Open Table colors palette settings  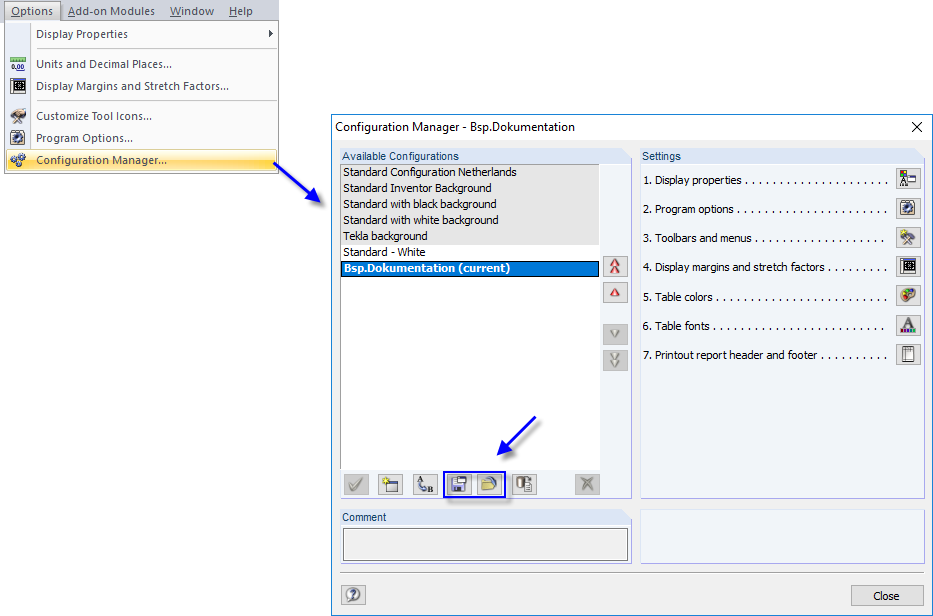coord(908,295)
